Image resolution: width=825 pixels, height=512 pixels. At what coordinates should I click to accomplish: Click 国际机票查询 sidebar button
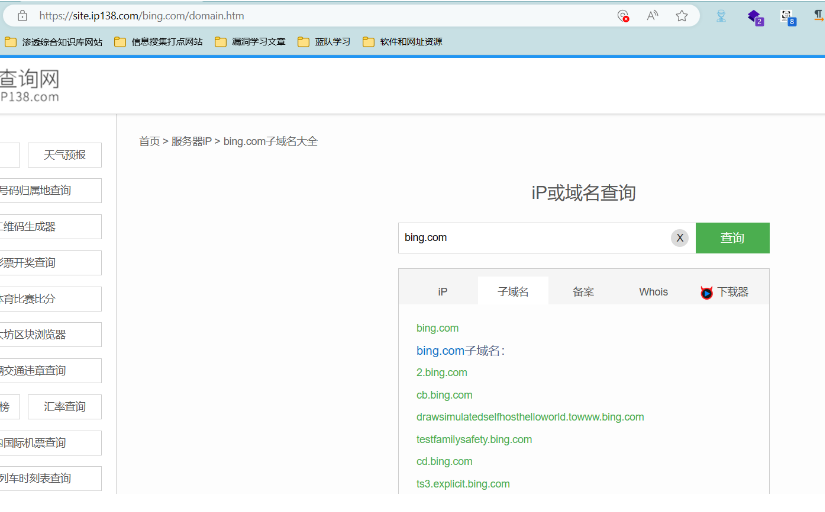tap(51, 443)
